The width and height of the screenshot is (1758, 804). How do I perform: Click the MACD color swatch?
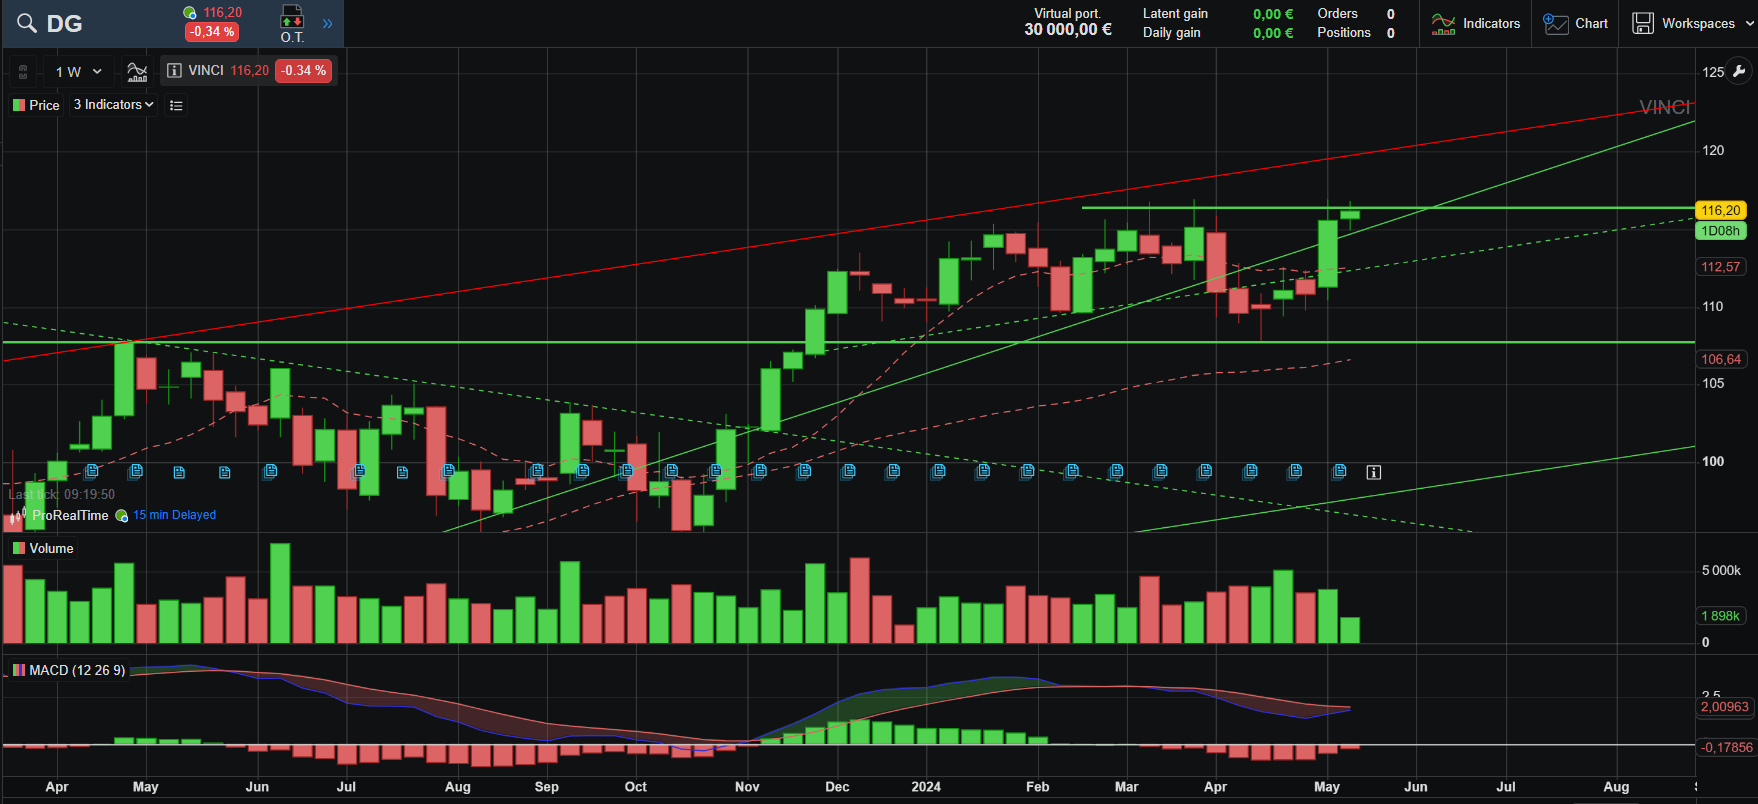click(18, 670)
